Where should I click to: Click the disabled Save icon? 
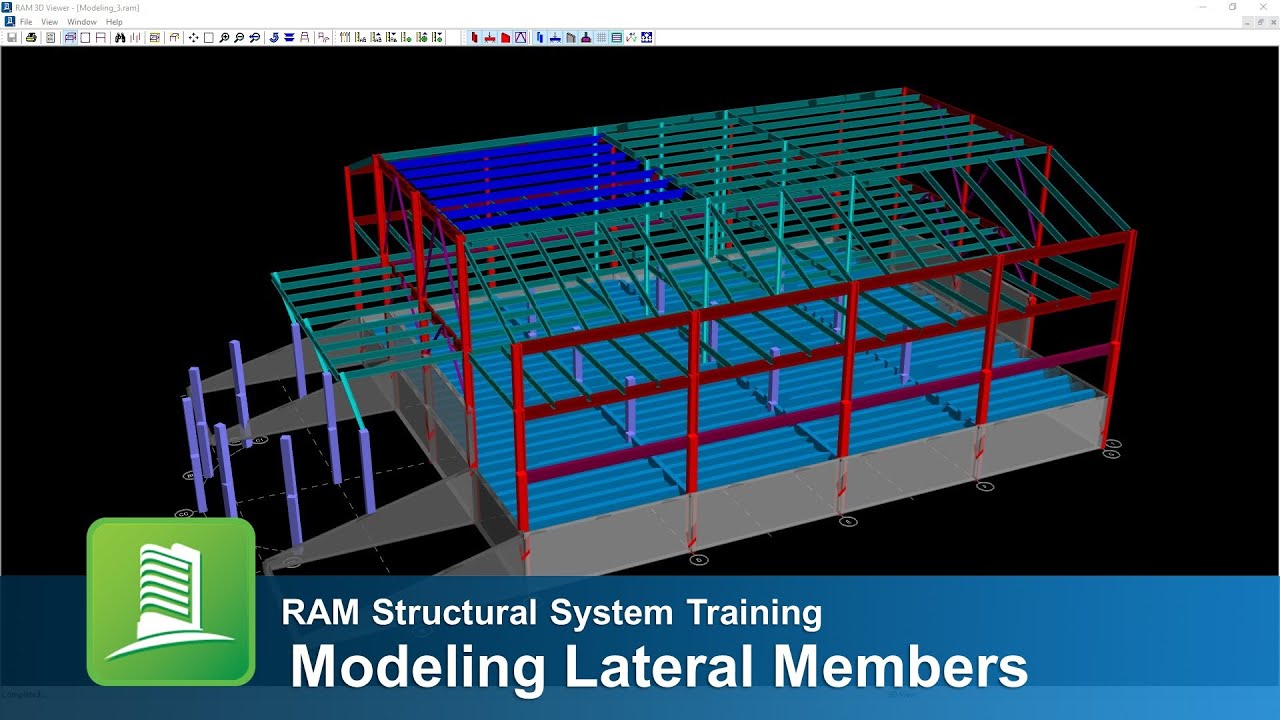click(12, 38)
